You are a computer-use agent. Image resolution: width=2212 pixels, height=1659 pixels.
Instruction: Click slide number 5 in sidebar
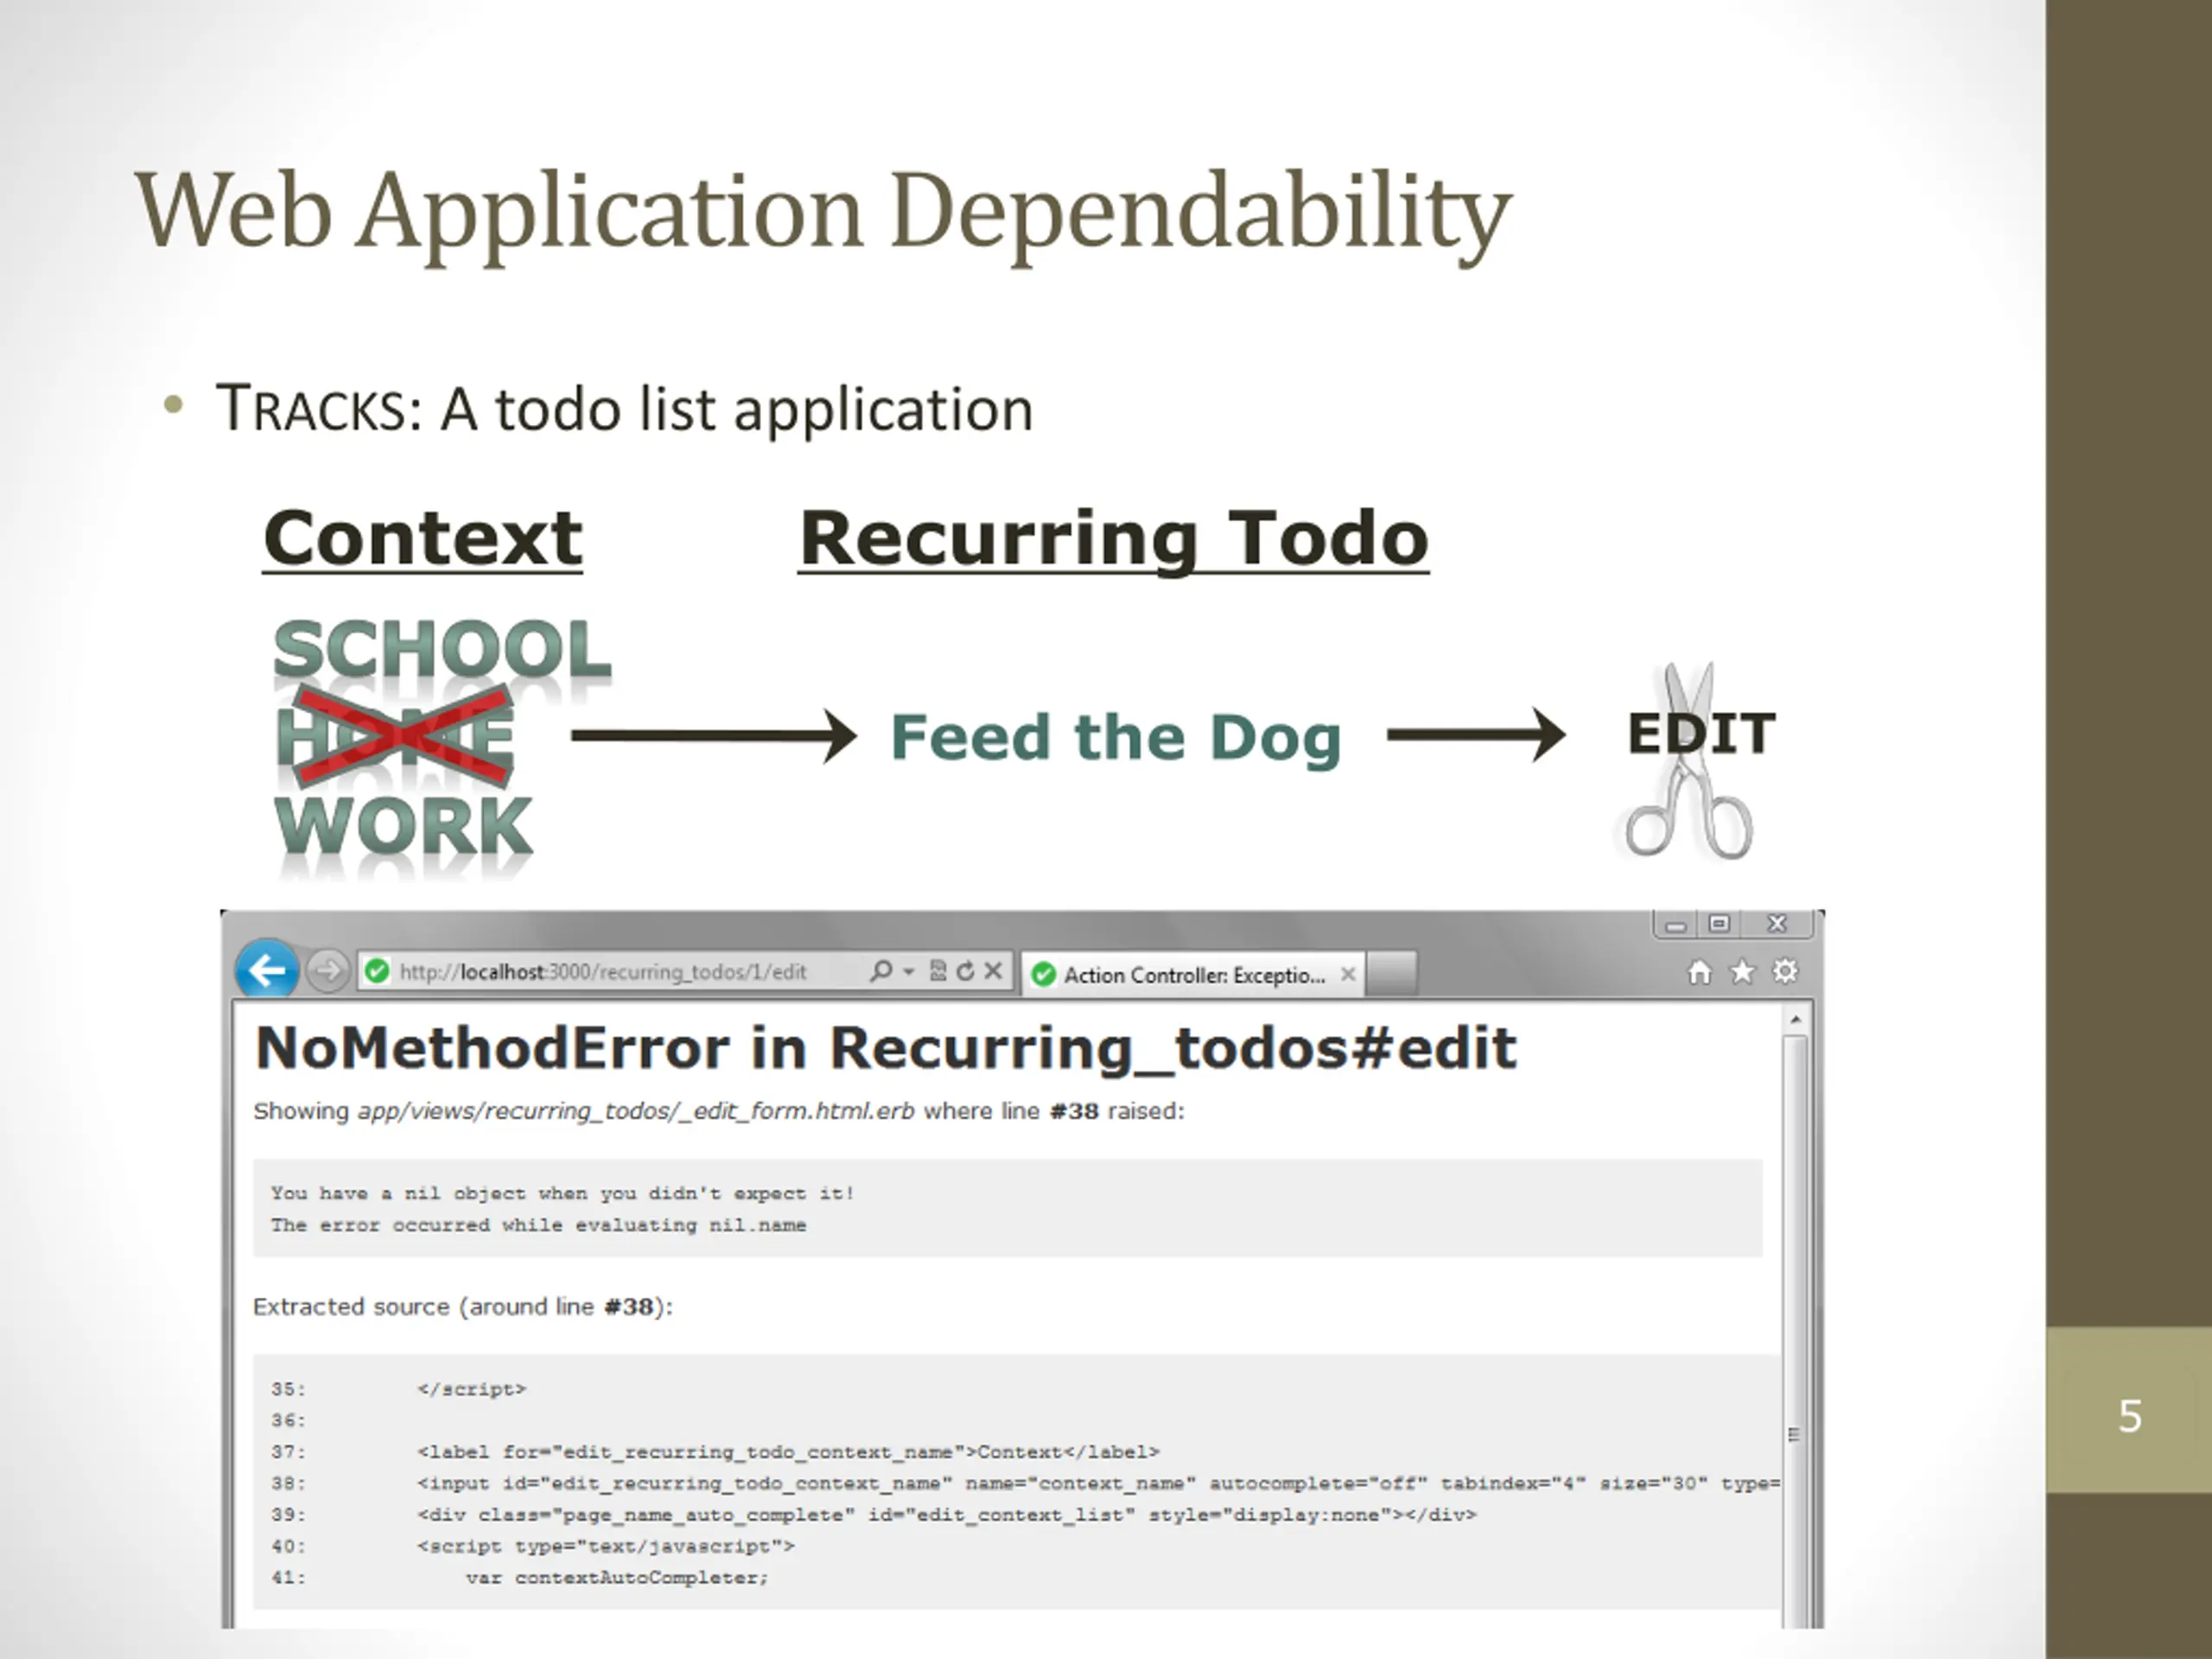click(2130, 1415)
